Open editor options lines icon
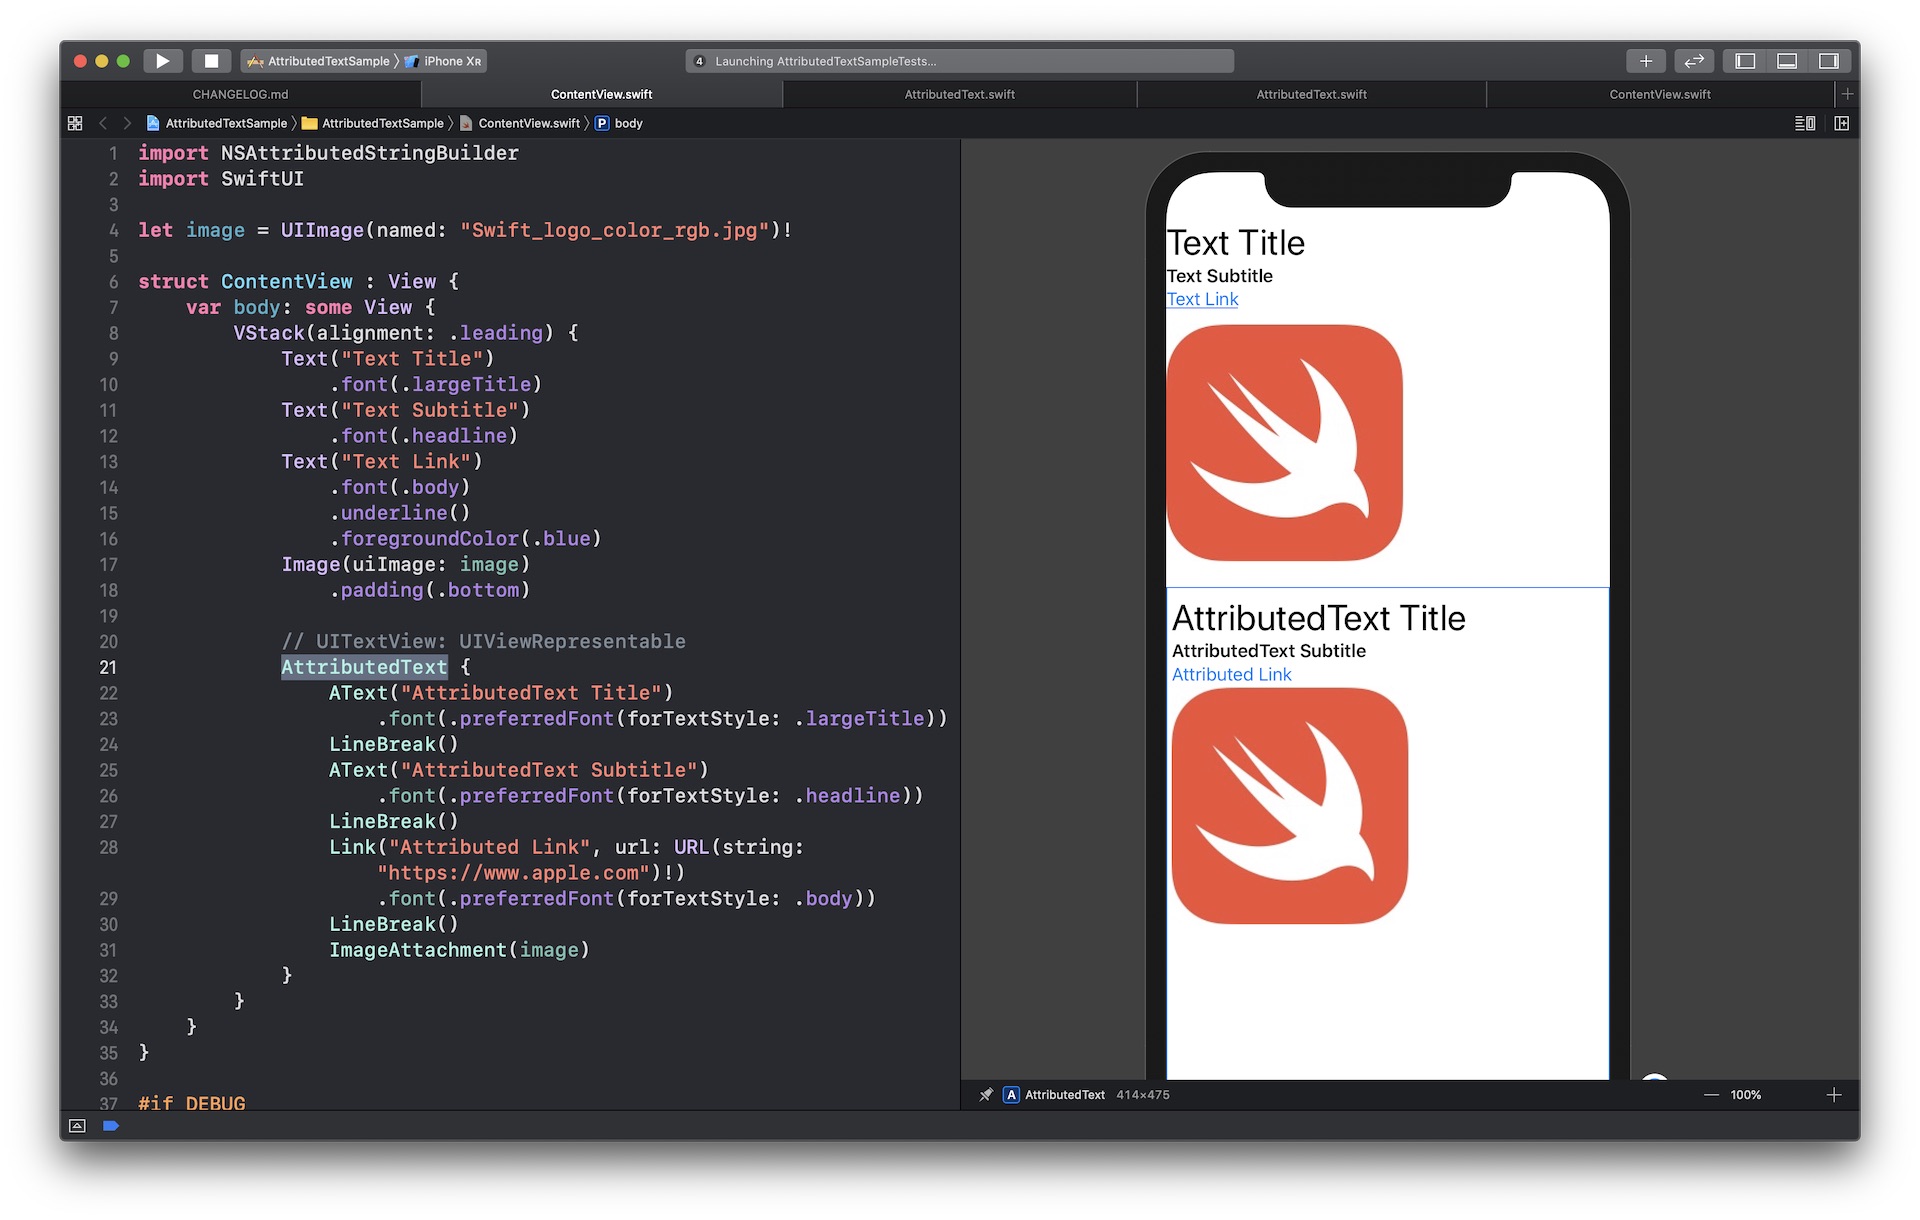Image resolution: width=1920 pixels, height=1220 pixels. (x=1805, y=123)
